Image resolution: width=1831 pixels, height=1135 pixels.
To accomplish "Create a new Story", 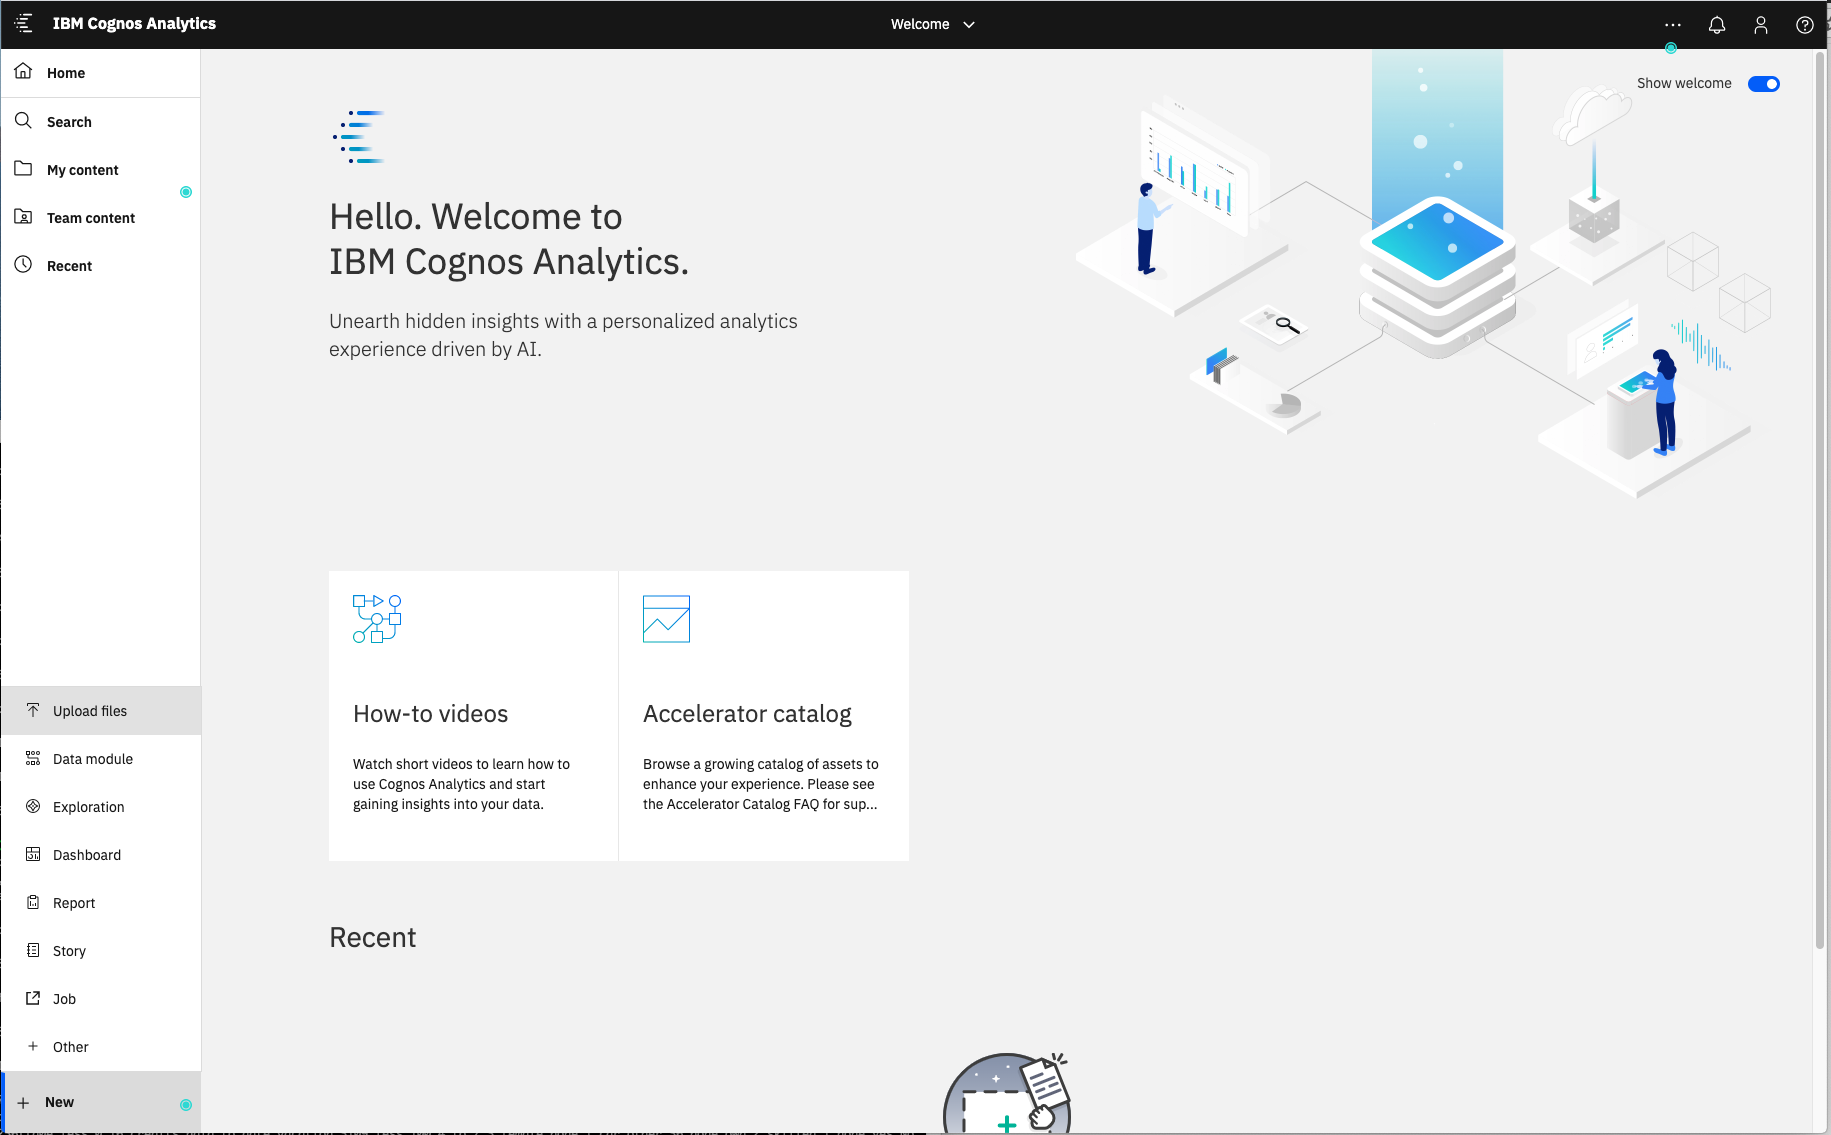I will tap(101, 951).
